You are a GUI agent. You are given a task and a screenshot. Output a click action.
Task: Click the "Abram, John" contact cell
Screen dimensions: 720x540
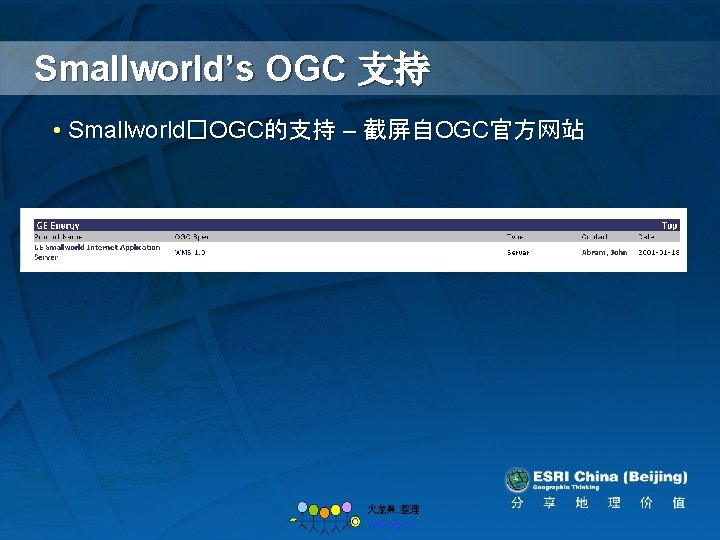[x=604, y=252]
